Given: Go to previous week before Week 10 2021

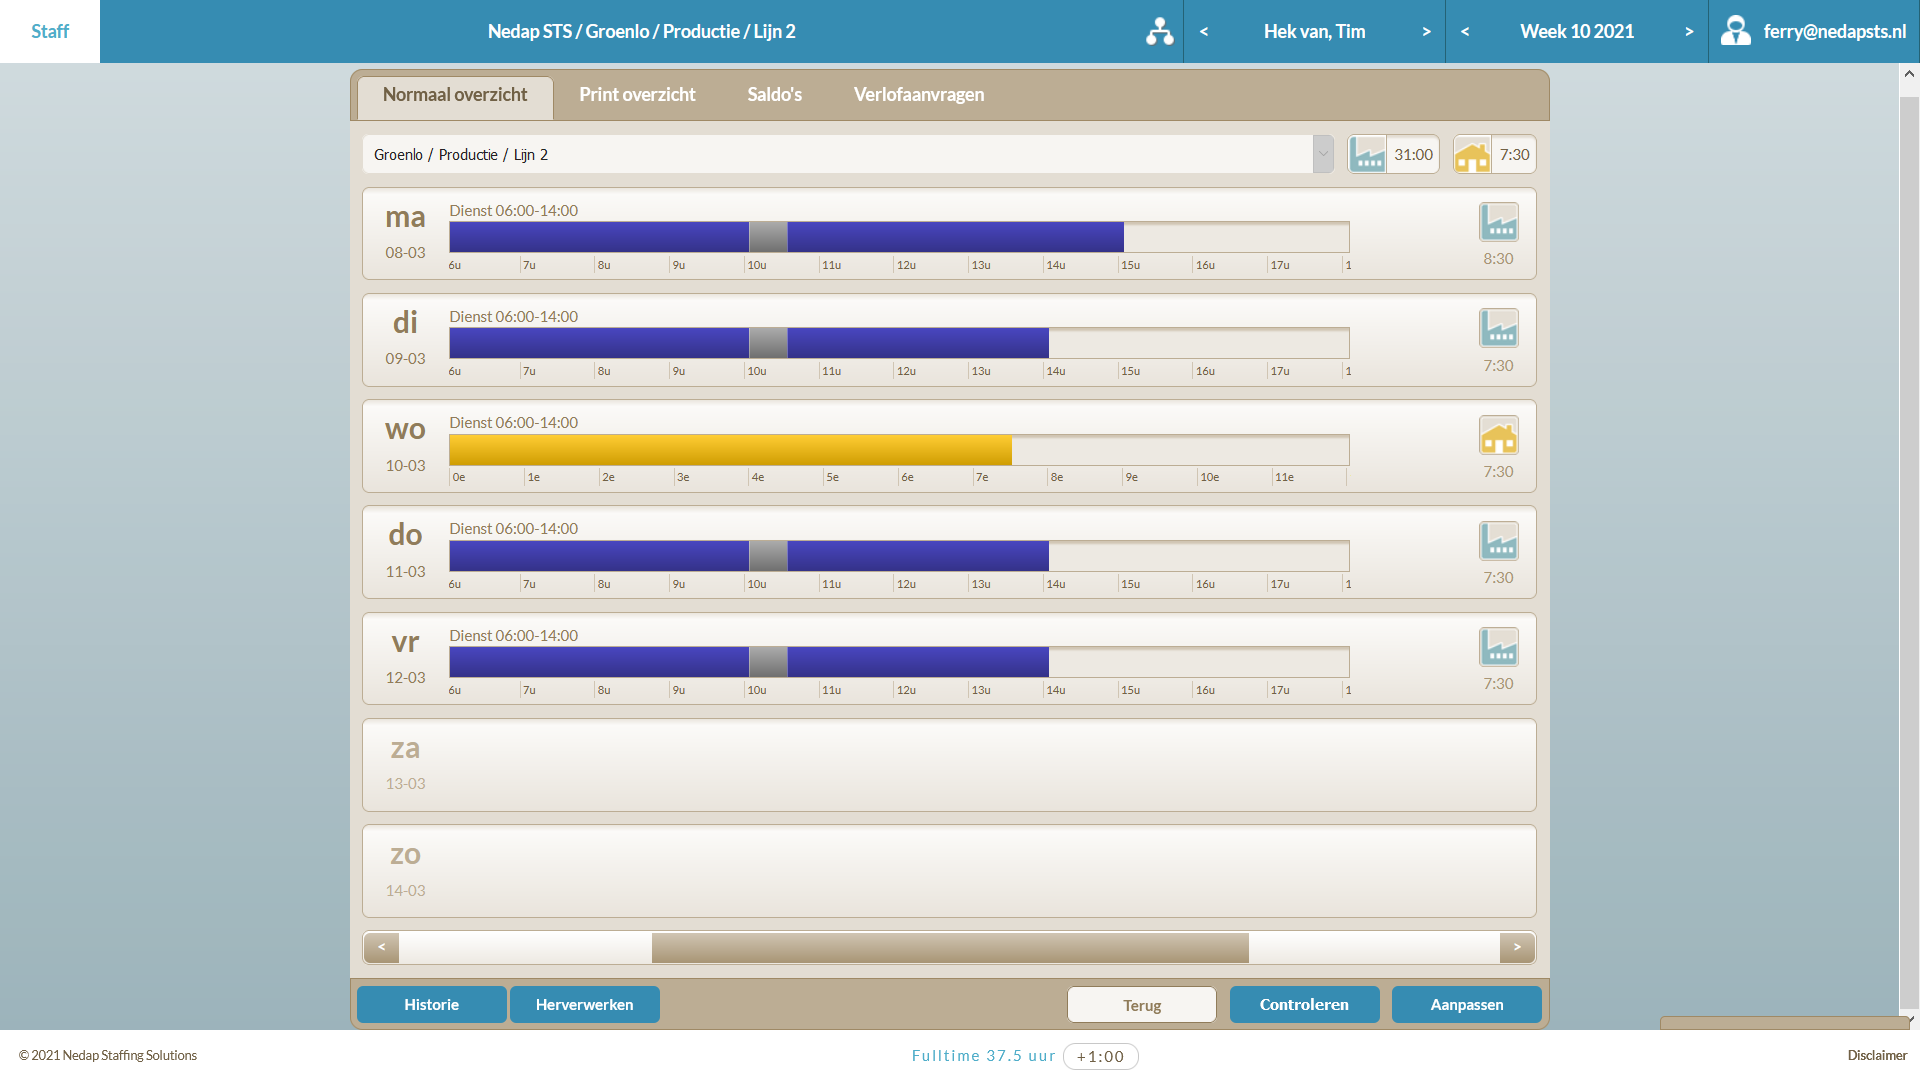Looking at the screenshot, I should coord(1465,32).
